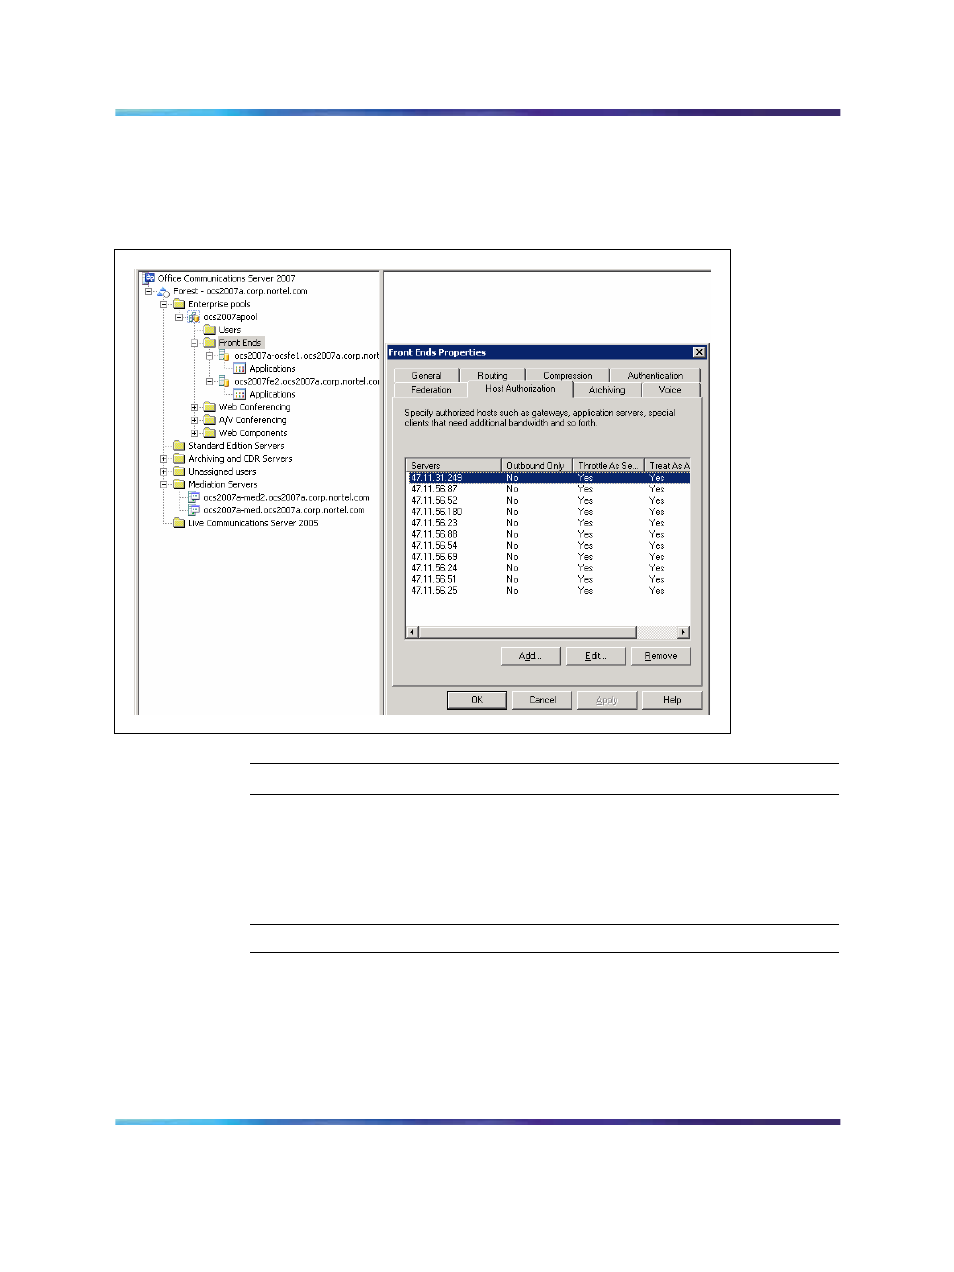Select the Web Conferencing folder icon

[x=210, y=408]
